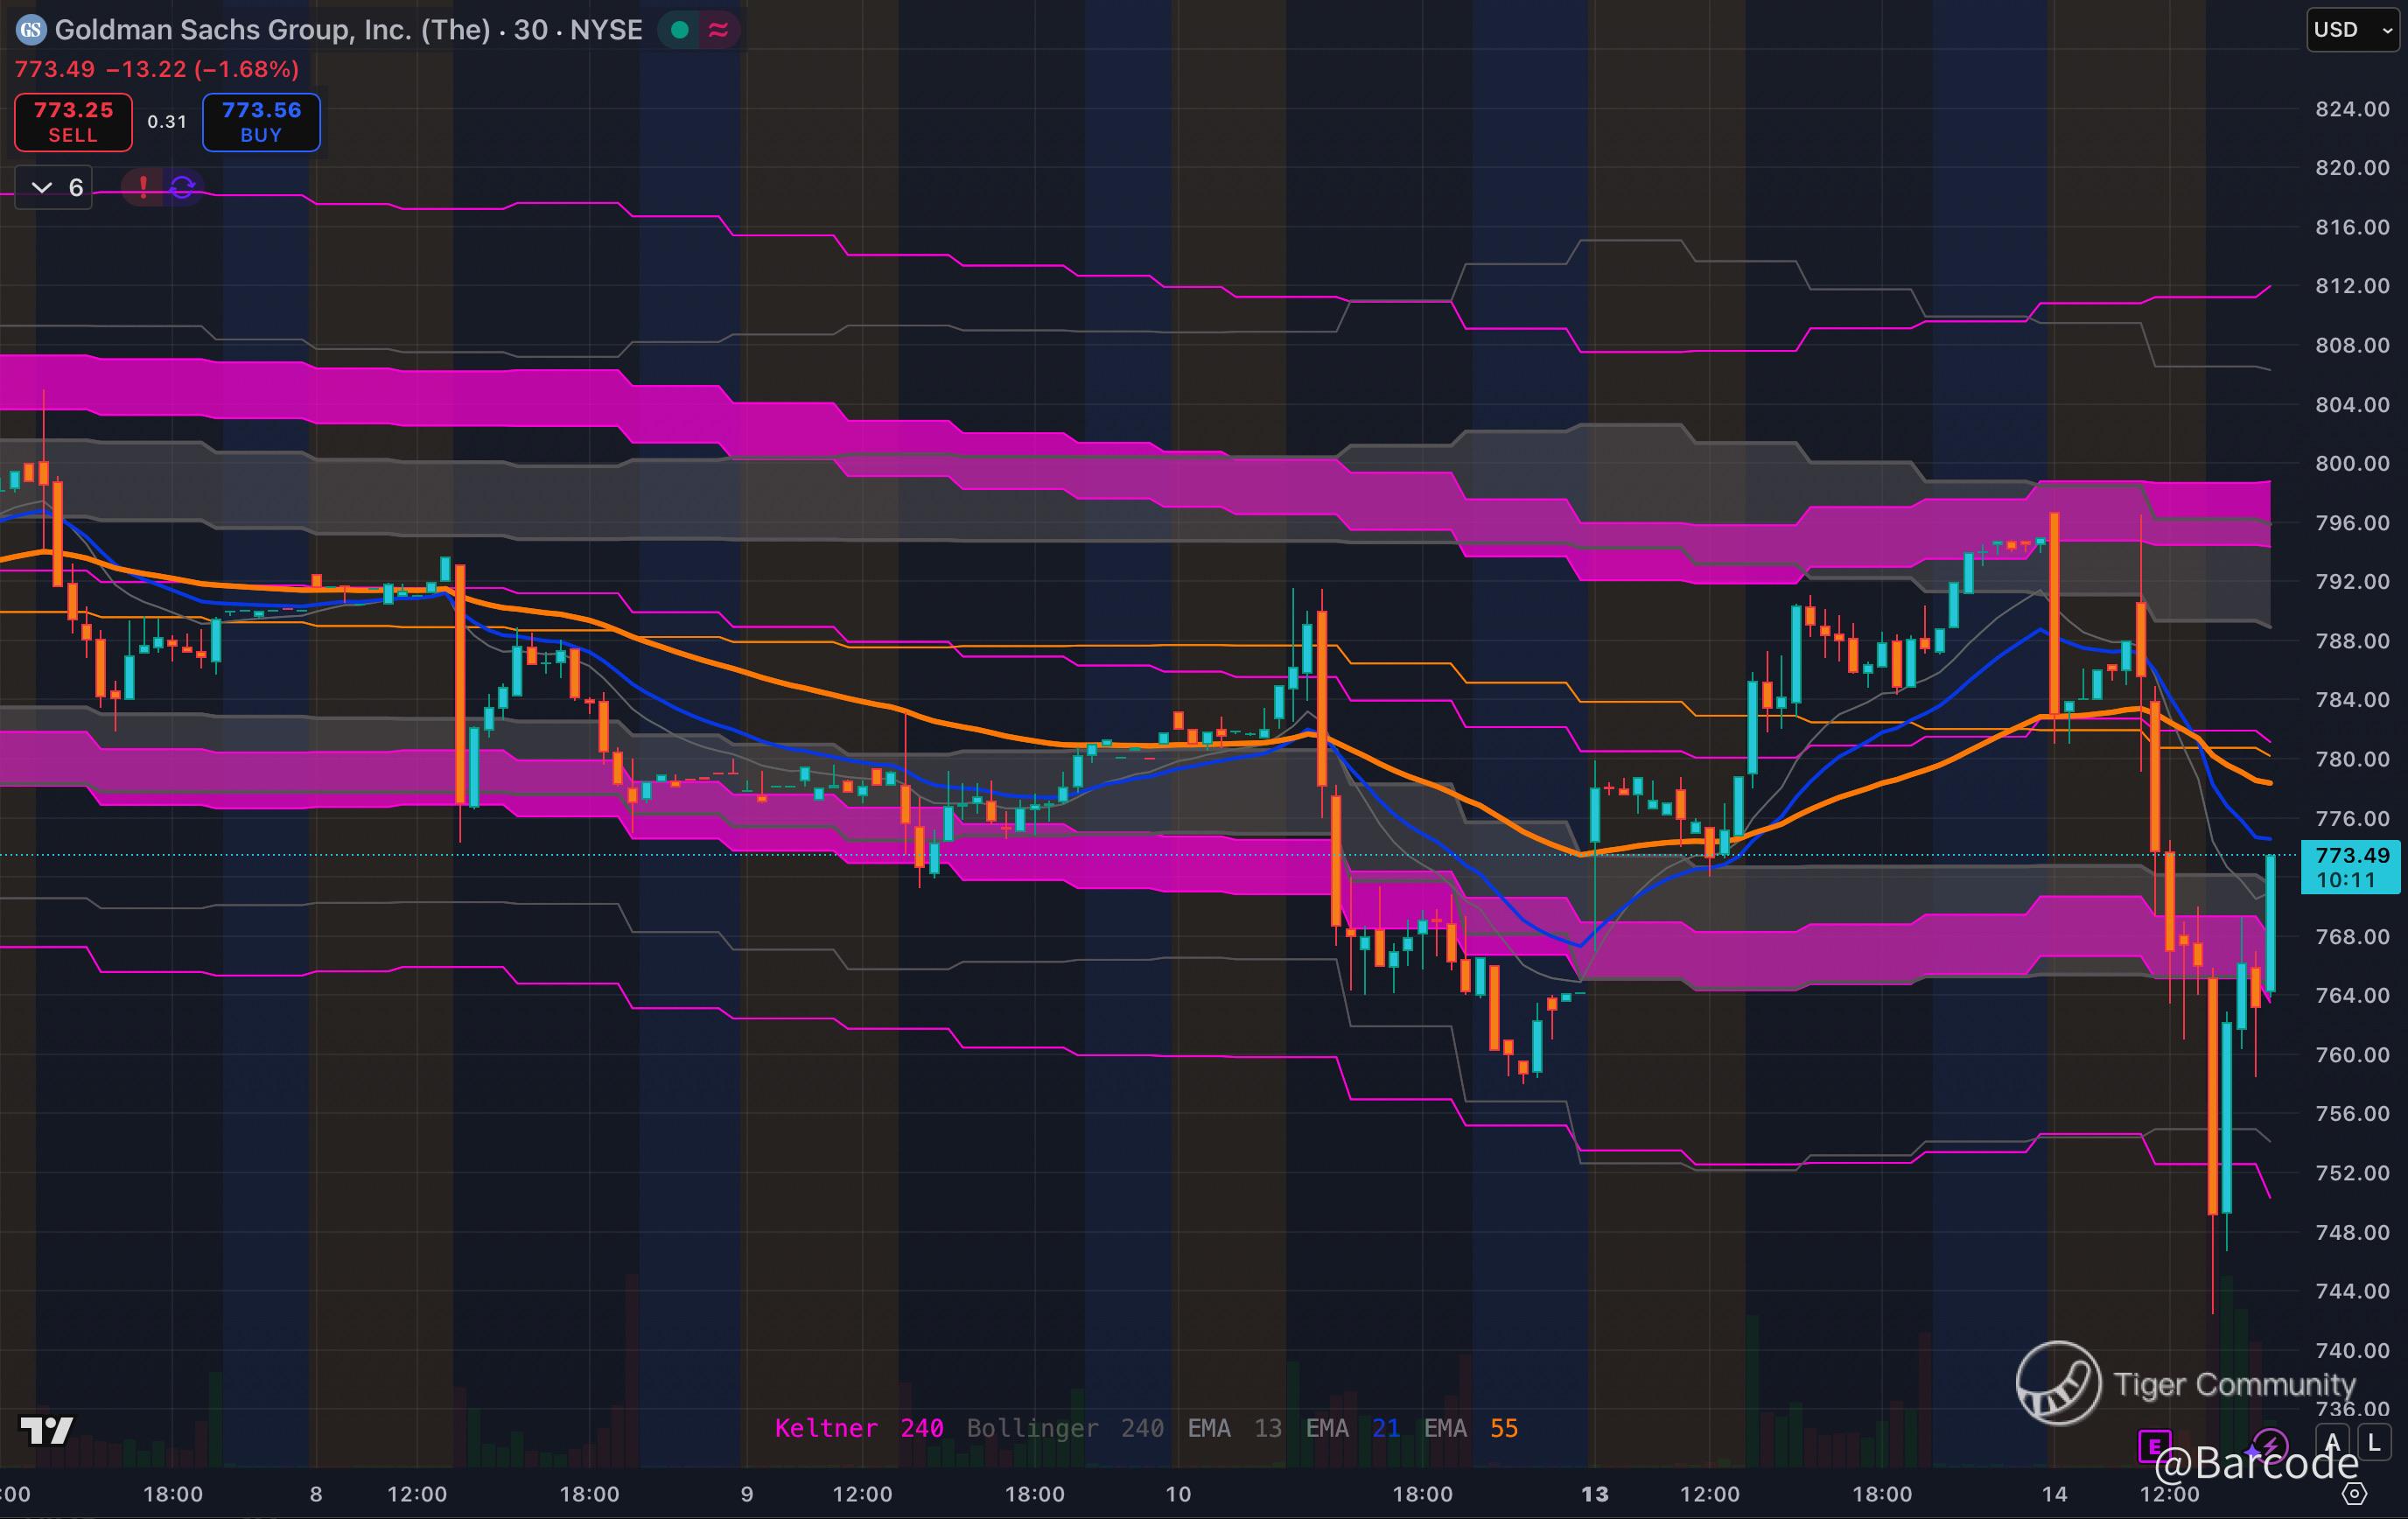Image resolution: width=2408 pixels, height=1519 pixels.
Task: Expand the 6 indicators legend chevron
Action: click(42, 187)
